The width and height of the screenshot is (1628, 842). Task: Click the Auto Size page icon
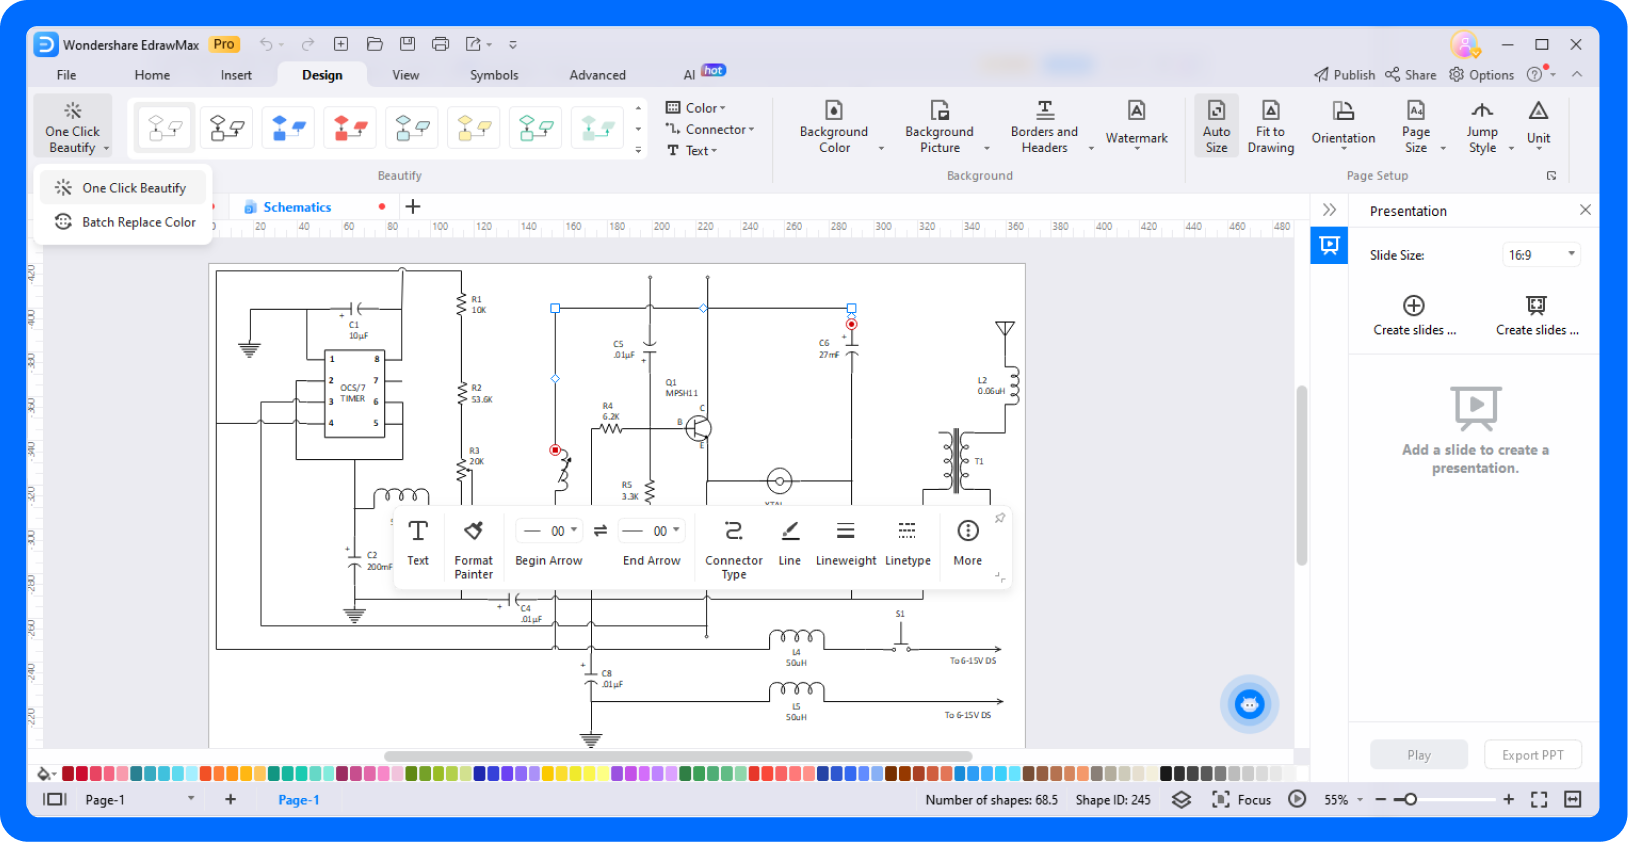[x=1216, y=126]
